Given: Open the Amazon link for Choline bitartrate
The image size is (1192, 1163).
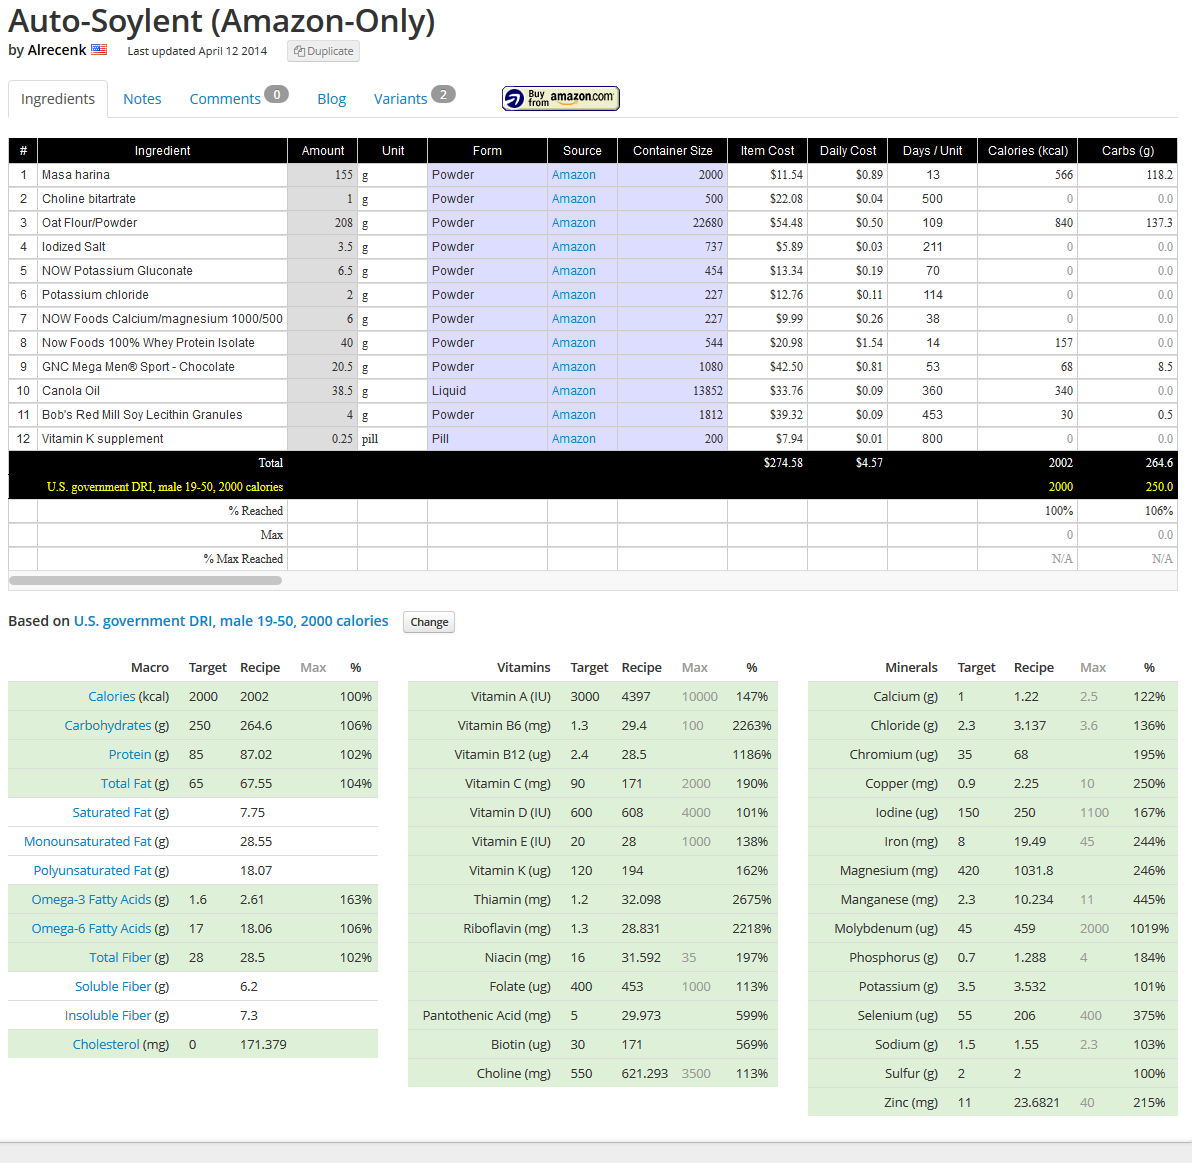Looking at the screenshot, I should click(x=574, y=198).
